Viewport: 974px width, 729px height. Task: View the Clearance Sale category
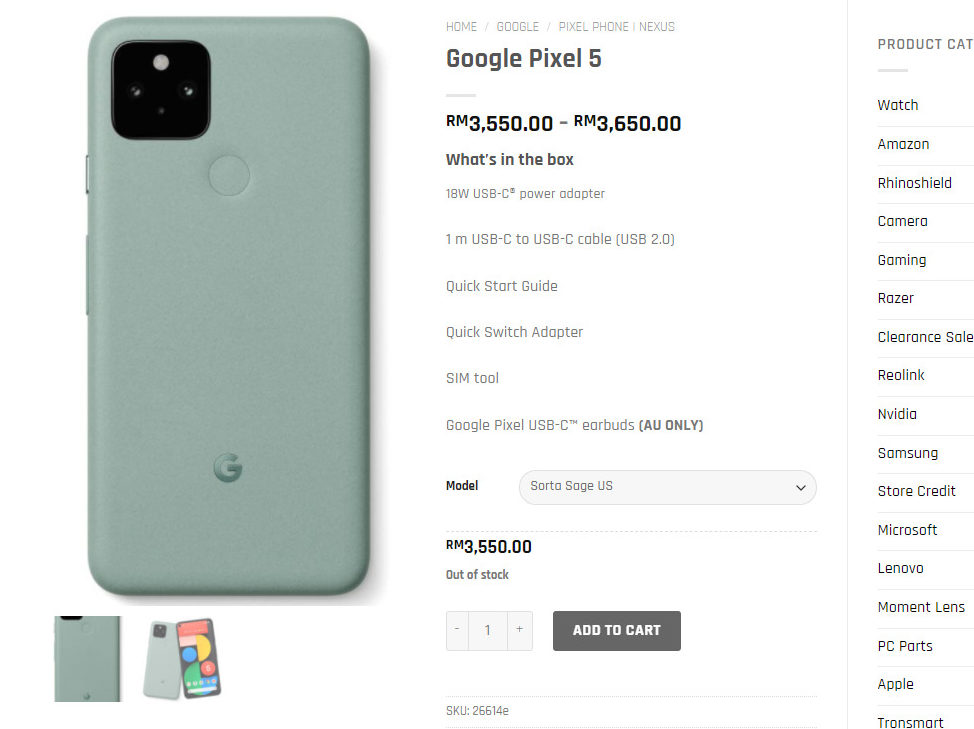pos(924,337)
